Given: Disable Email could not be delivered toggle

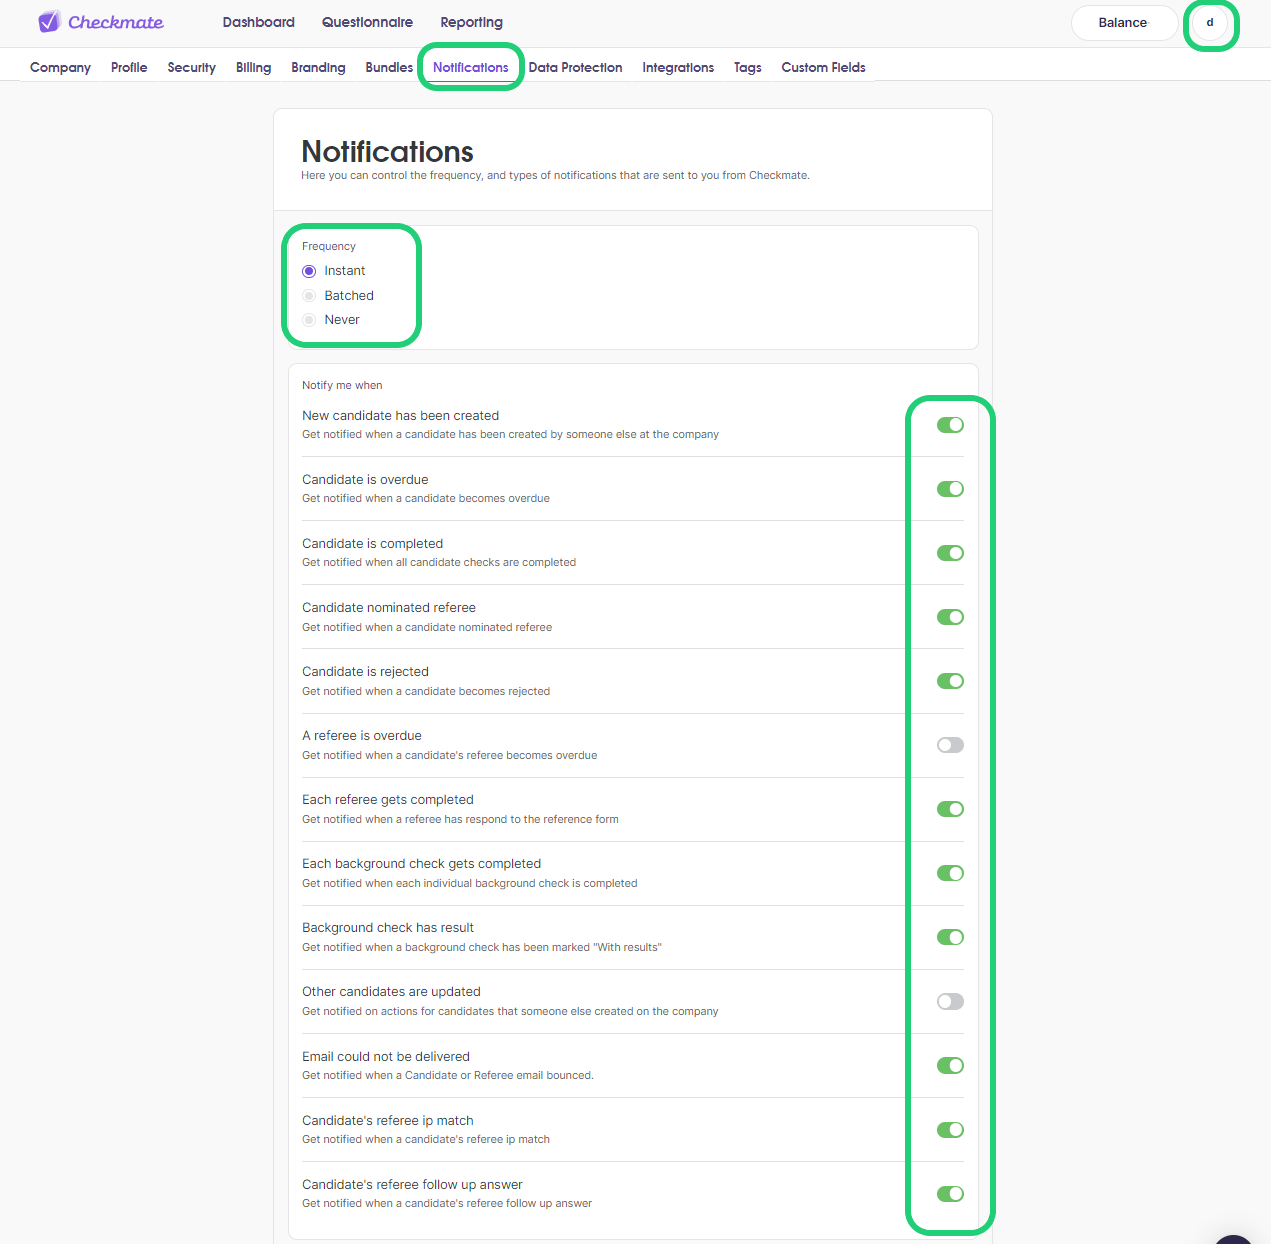Looking at the screenshot, I should (x=950, y=1065).
